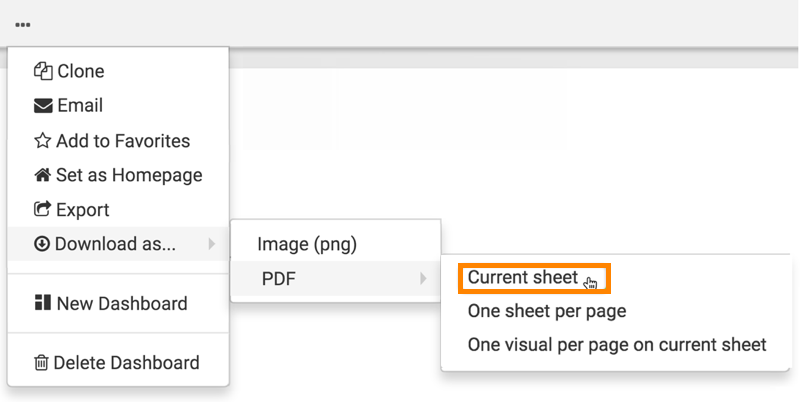The width and height of the screenshot is (800, 402).
Task: Click the Delete Dashboard text
Action: (x=127, y=363)
